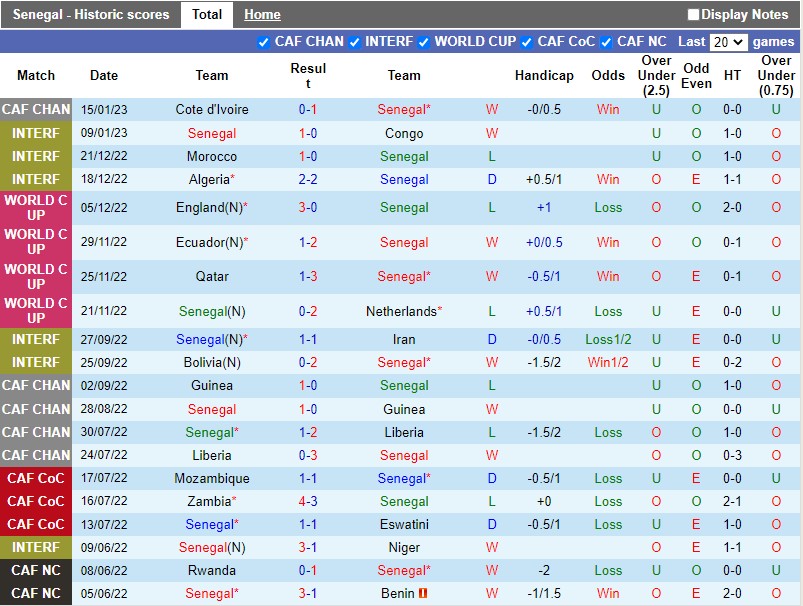Viewport: 803px width, 606px height.
Task: Click the -2 handicap in Rwanda row
Action: [544, 571]
